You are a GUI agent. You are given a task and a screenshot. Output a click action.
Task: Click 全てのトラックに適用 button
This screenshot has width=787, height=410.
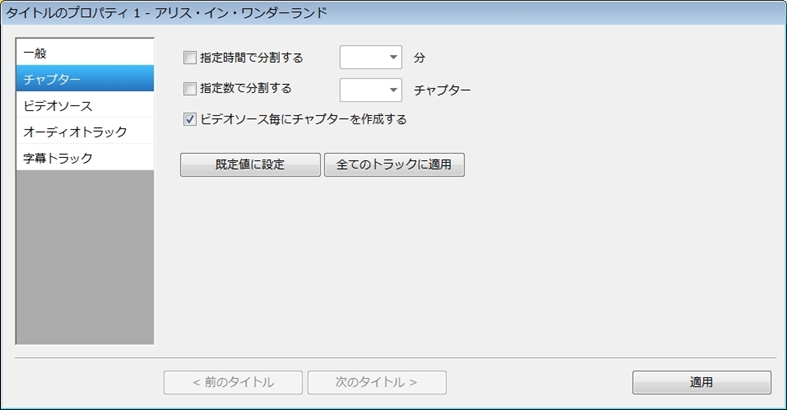click(x=394, y=165)
